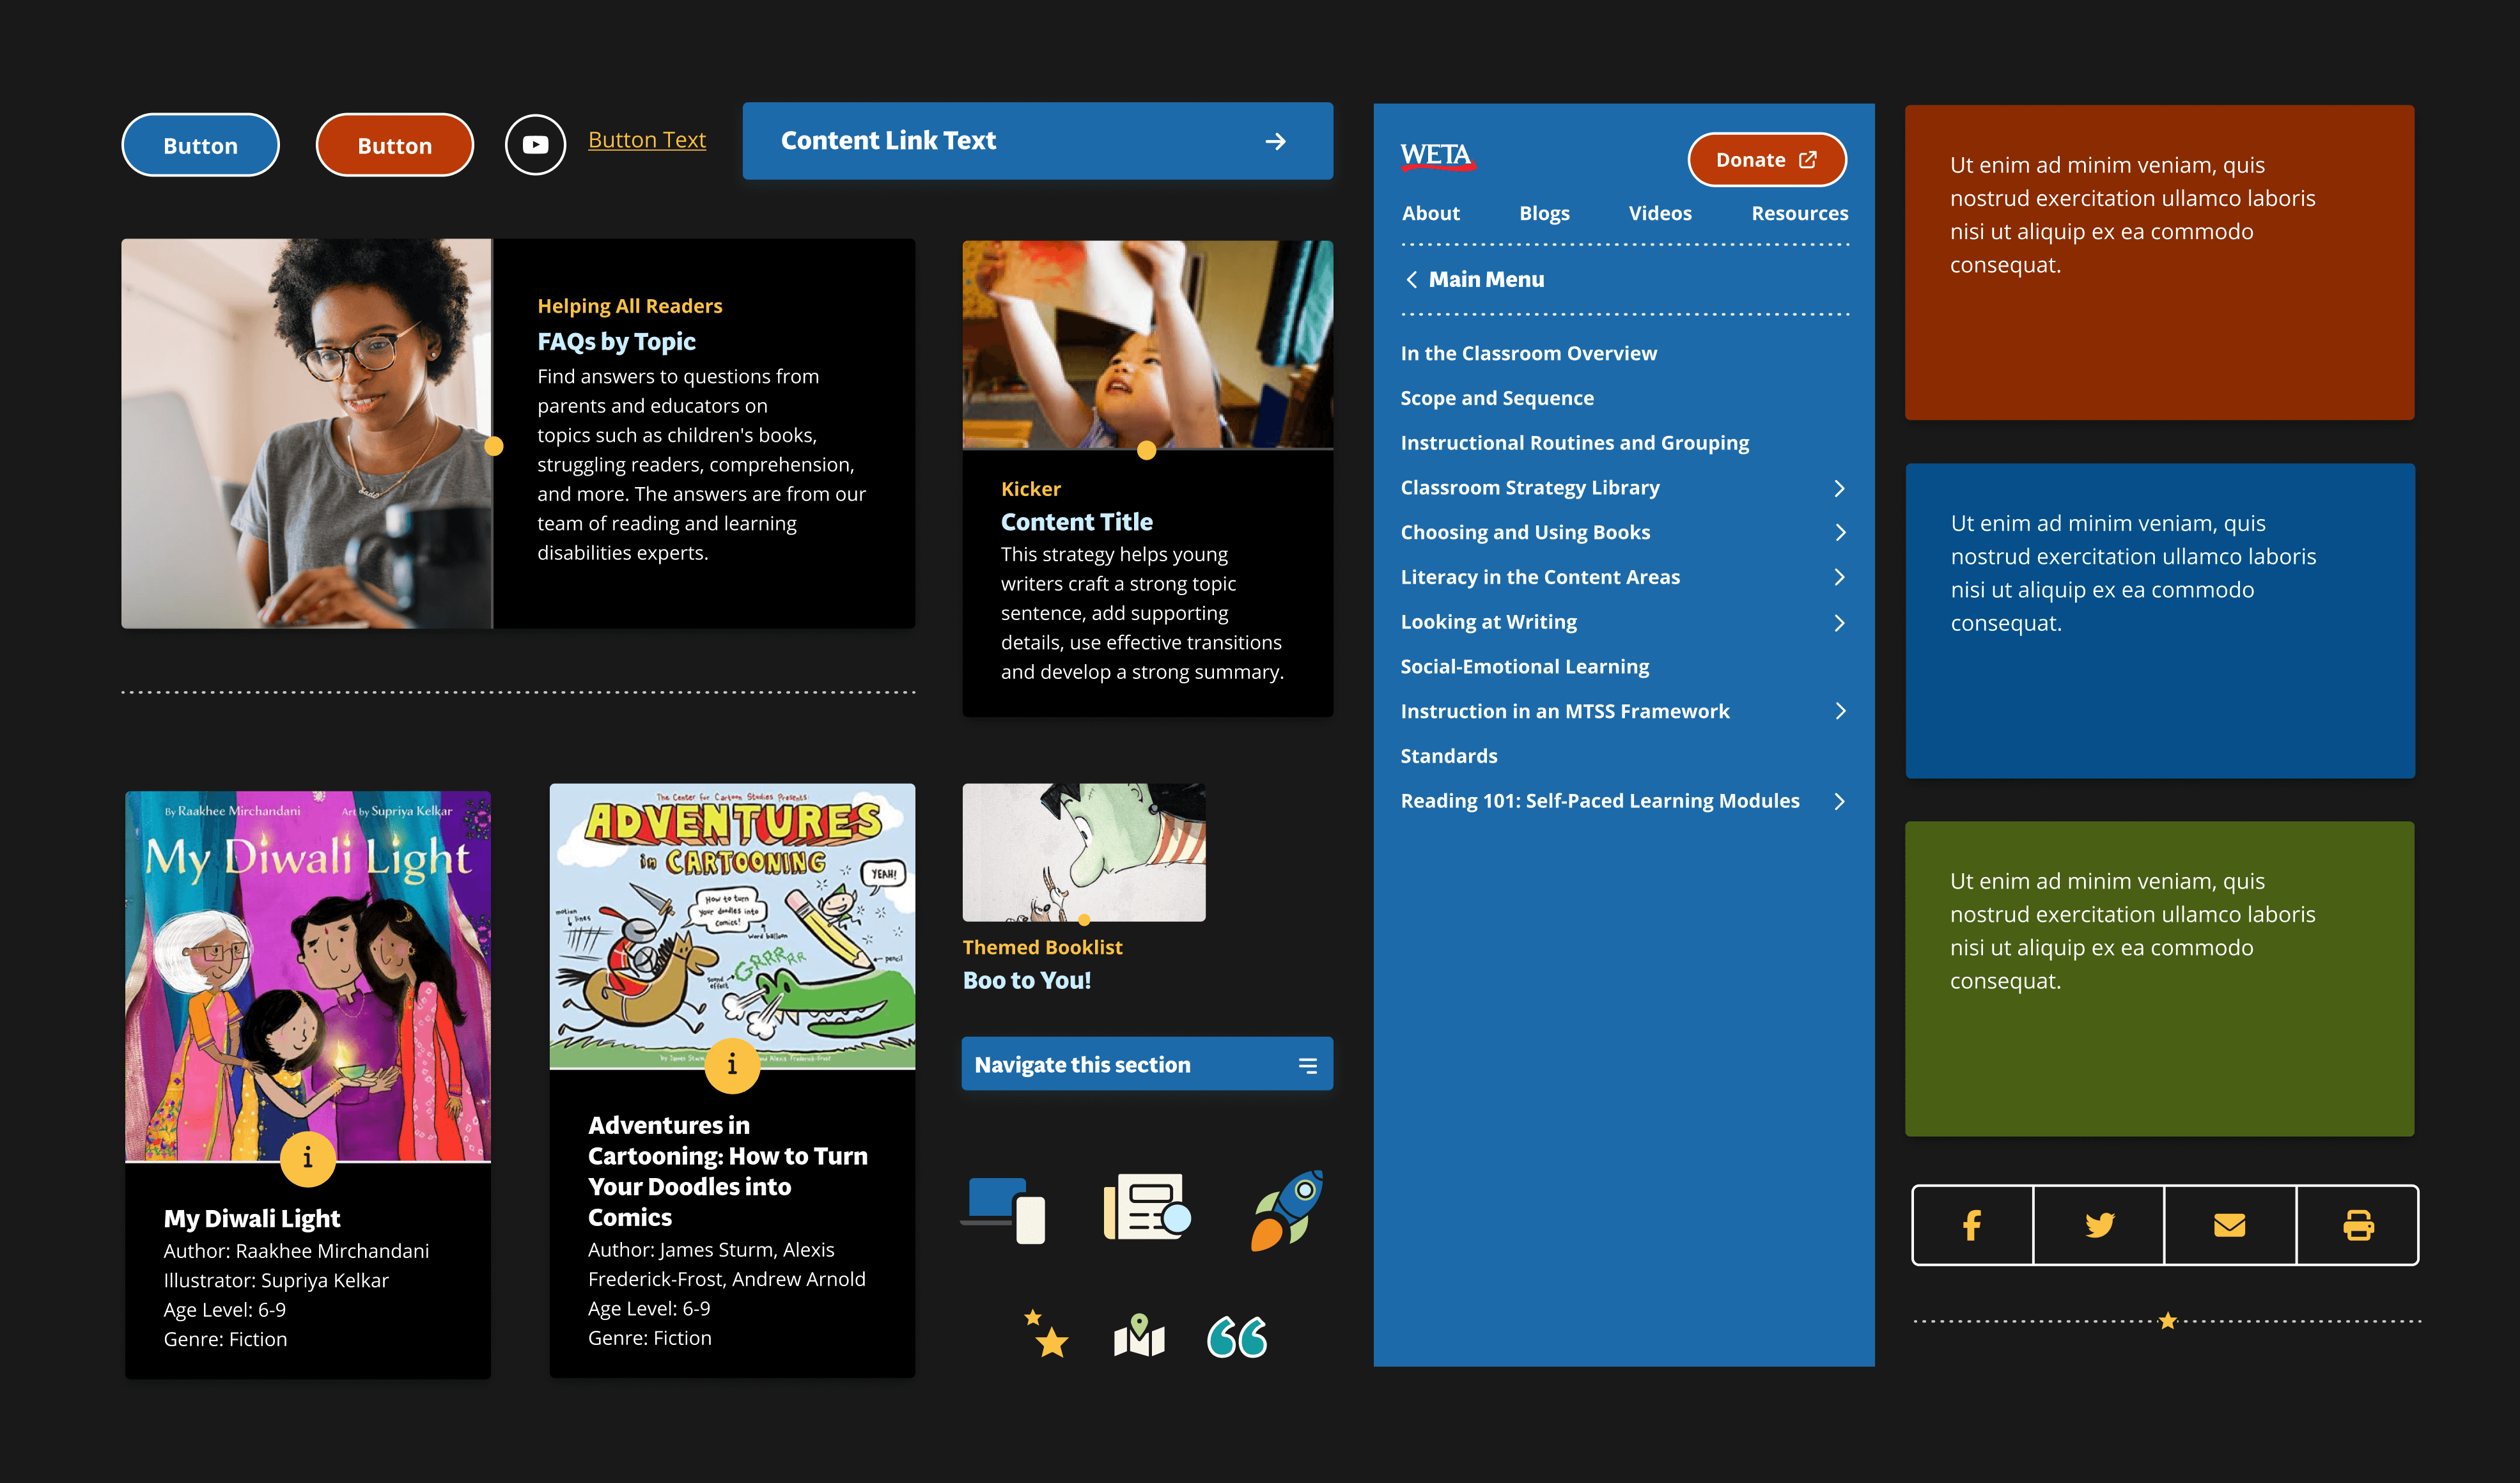Click the rocket icon
The height and width of the screenshot is (1483, 2520).
(x=1287, y=1210)
